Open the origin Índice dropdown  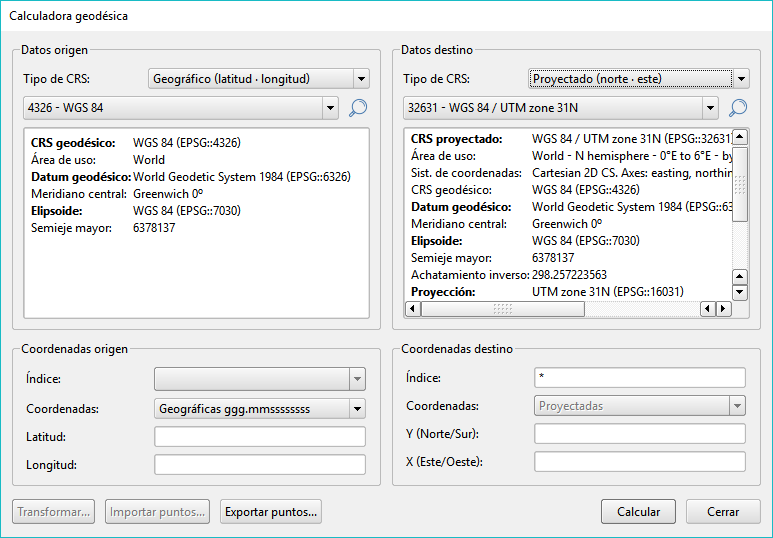coord(259,378)
